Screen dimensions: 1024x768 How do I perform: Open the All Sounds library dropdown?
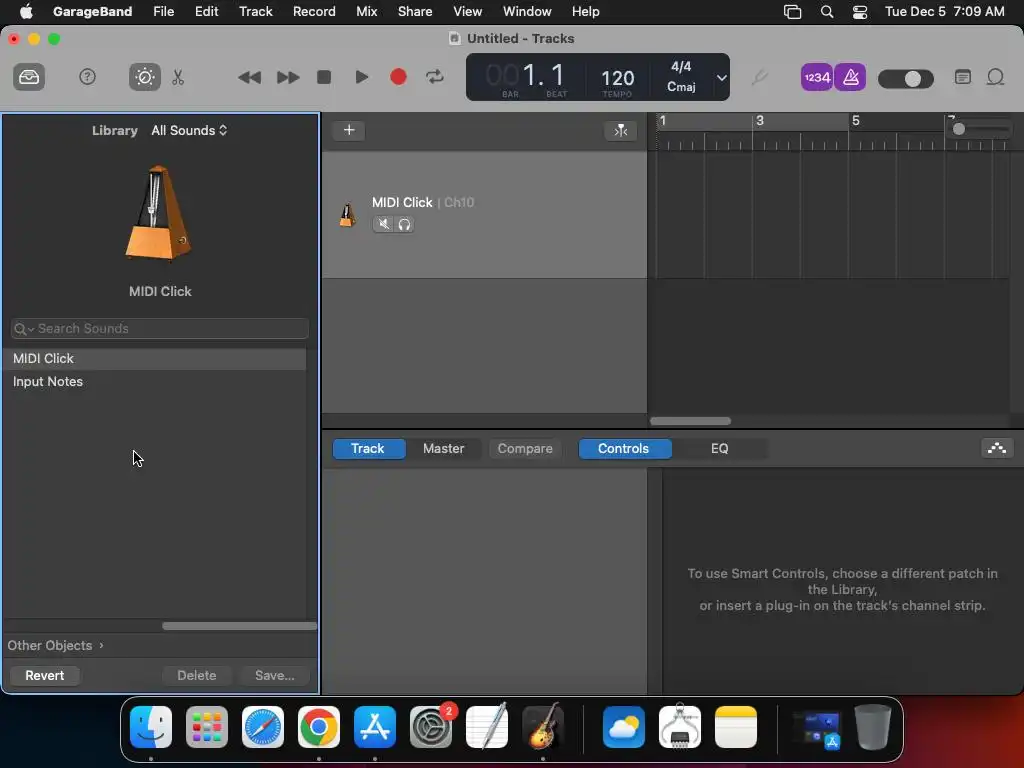tap(189, 130)
